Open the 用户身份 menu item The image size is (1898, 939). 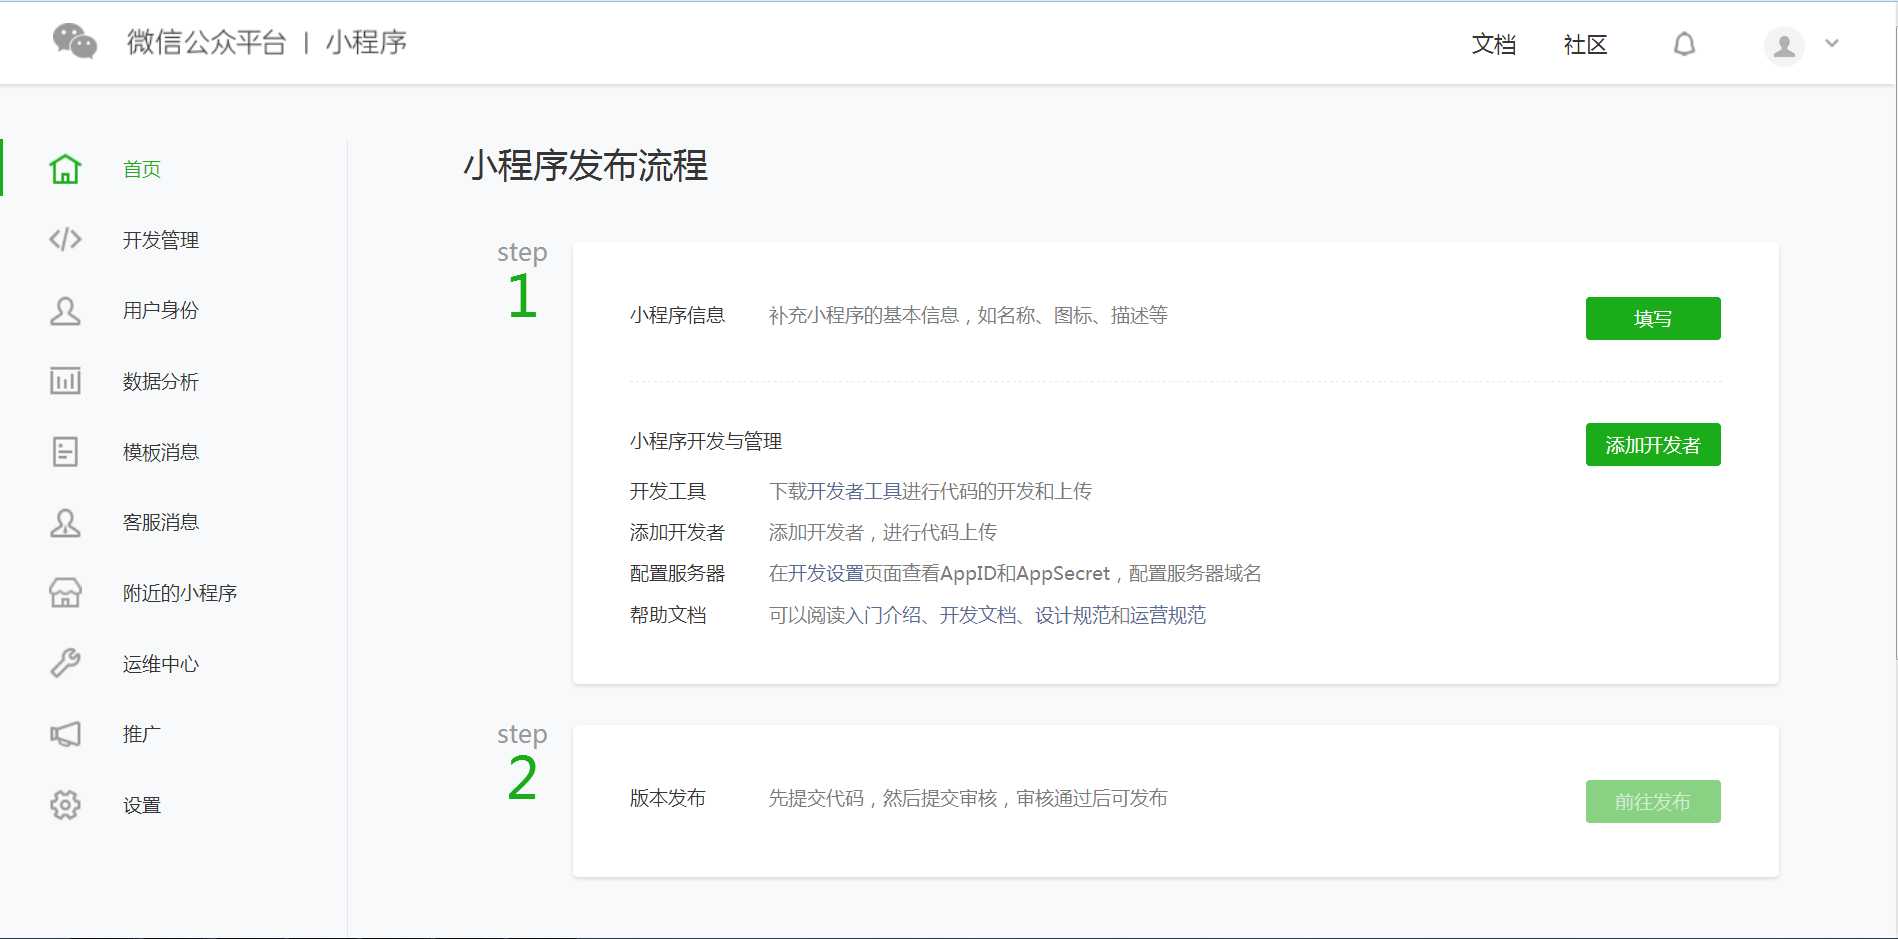pyautogui.click(x=161, y=310)
